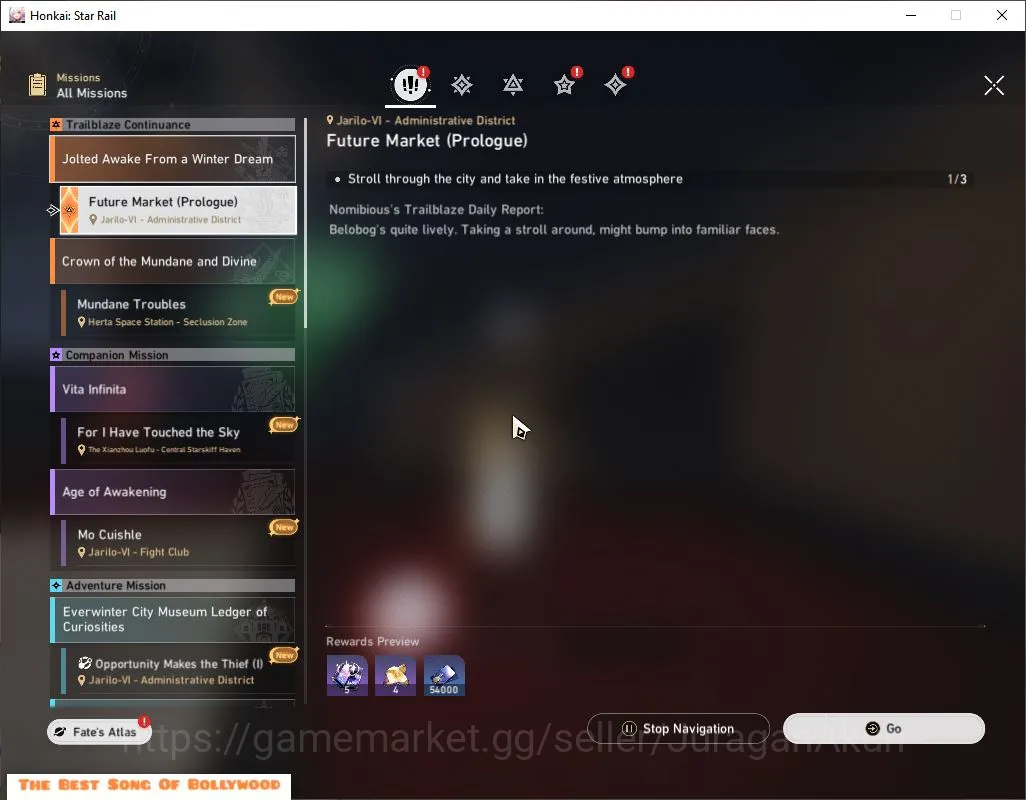1026x800 pixels.
Task: Collapse the Age of Awakening group
Action: click(173, 492)
